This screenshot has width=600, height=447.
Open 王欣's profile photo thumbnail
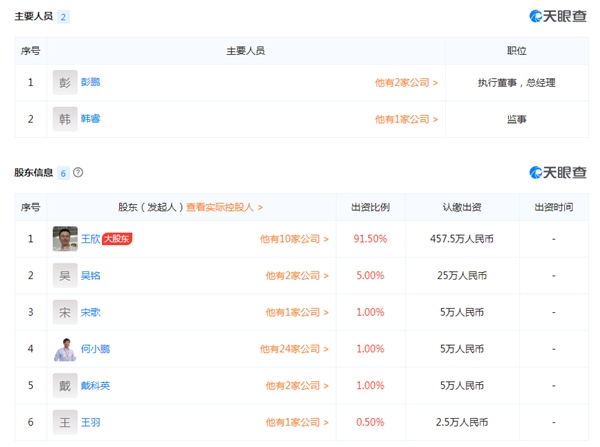[65, 239]
